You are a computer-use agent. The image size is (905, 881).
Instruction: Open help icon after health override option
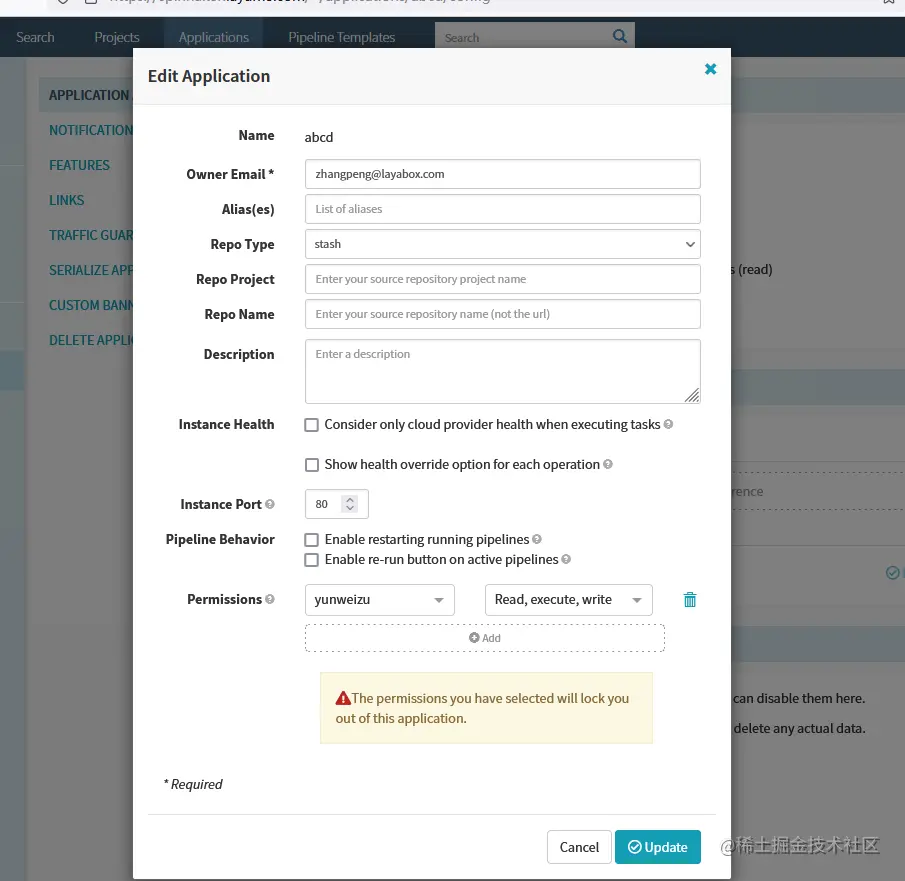[608, 464]
